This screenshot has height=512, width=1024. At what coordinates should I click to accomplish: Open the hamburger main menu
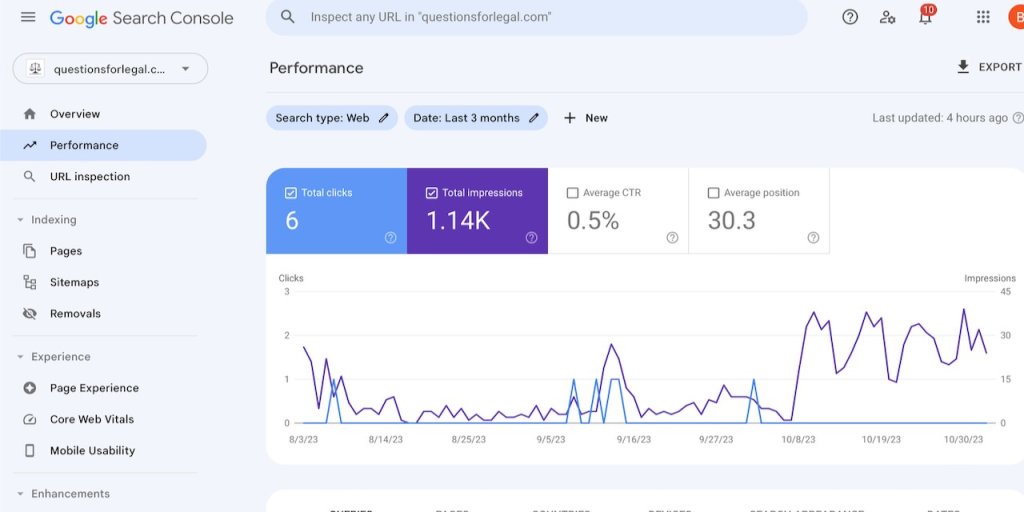(x=28, y=17)
